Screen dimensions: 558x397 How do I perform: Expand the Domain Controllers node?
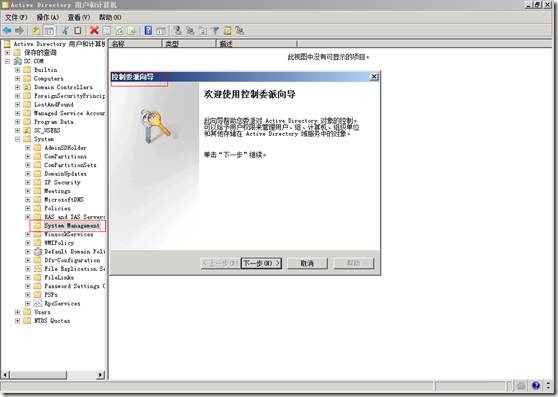pos(17,87)
